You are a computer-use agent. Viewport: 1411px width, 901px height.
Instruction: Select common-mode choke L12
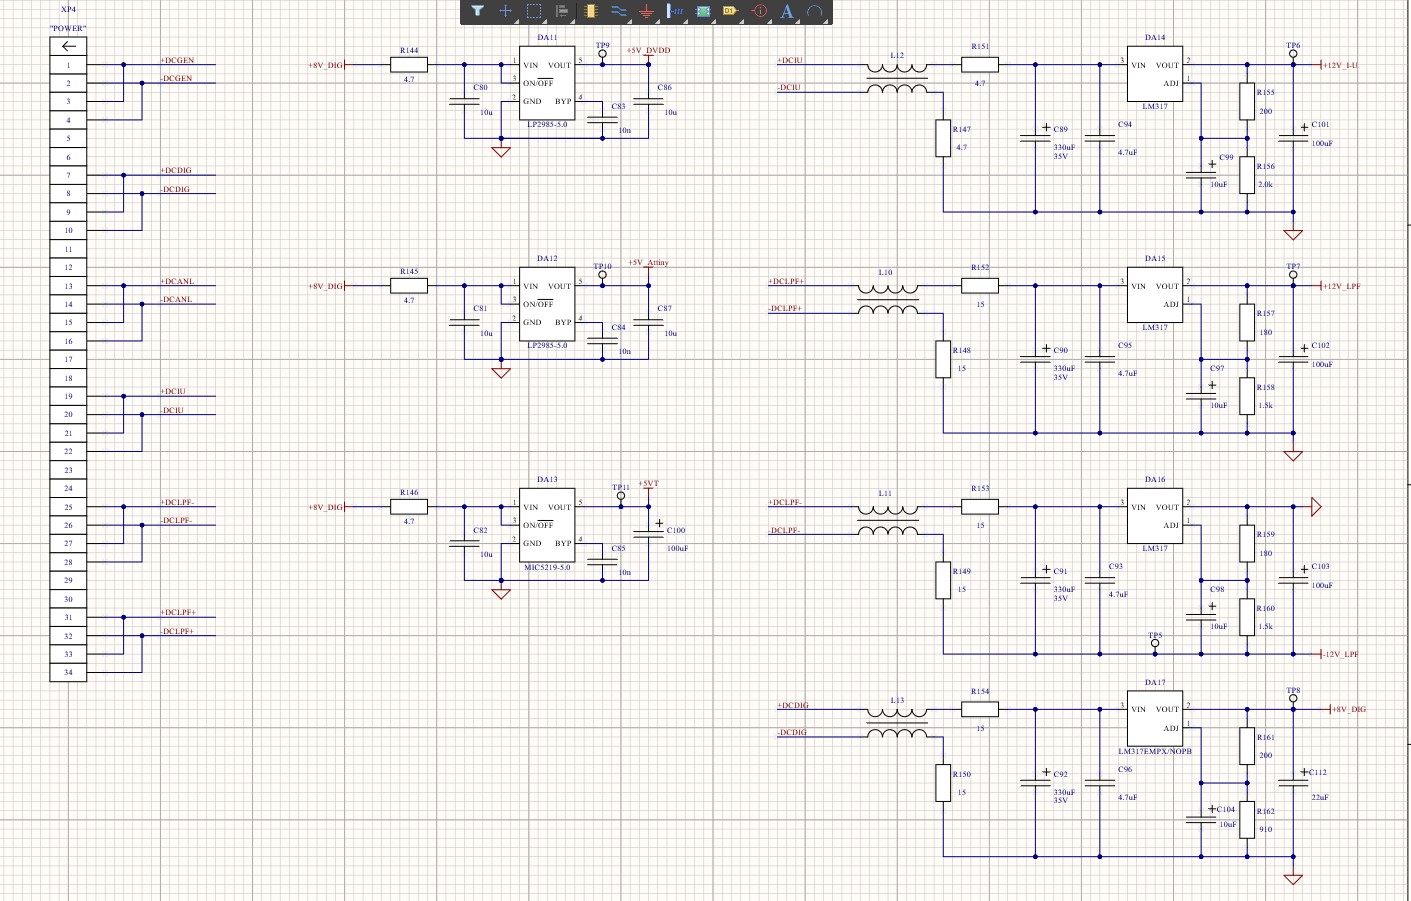[896, 79]
